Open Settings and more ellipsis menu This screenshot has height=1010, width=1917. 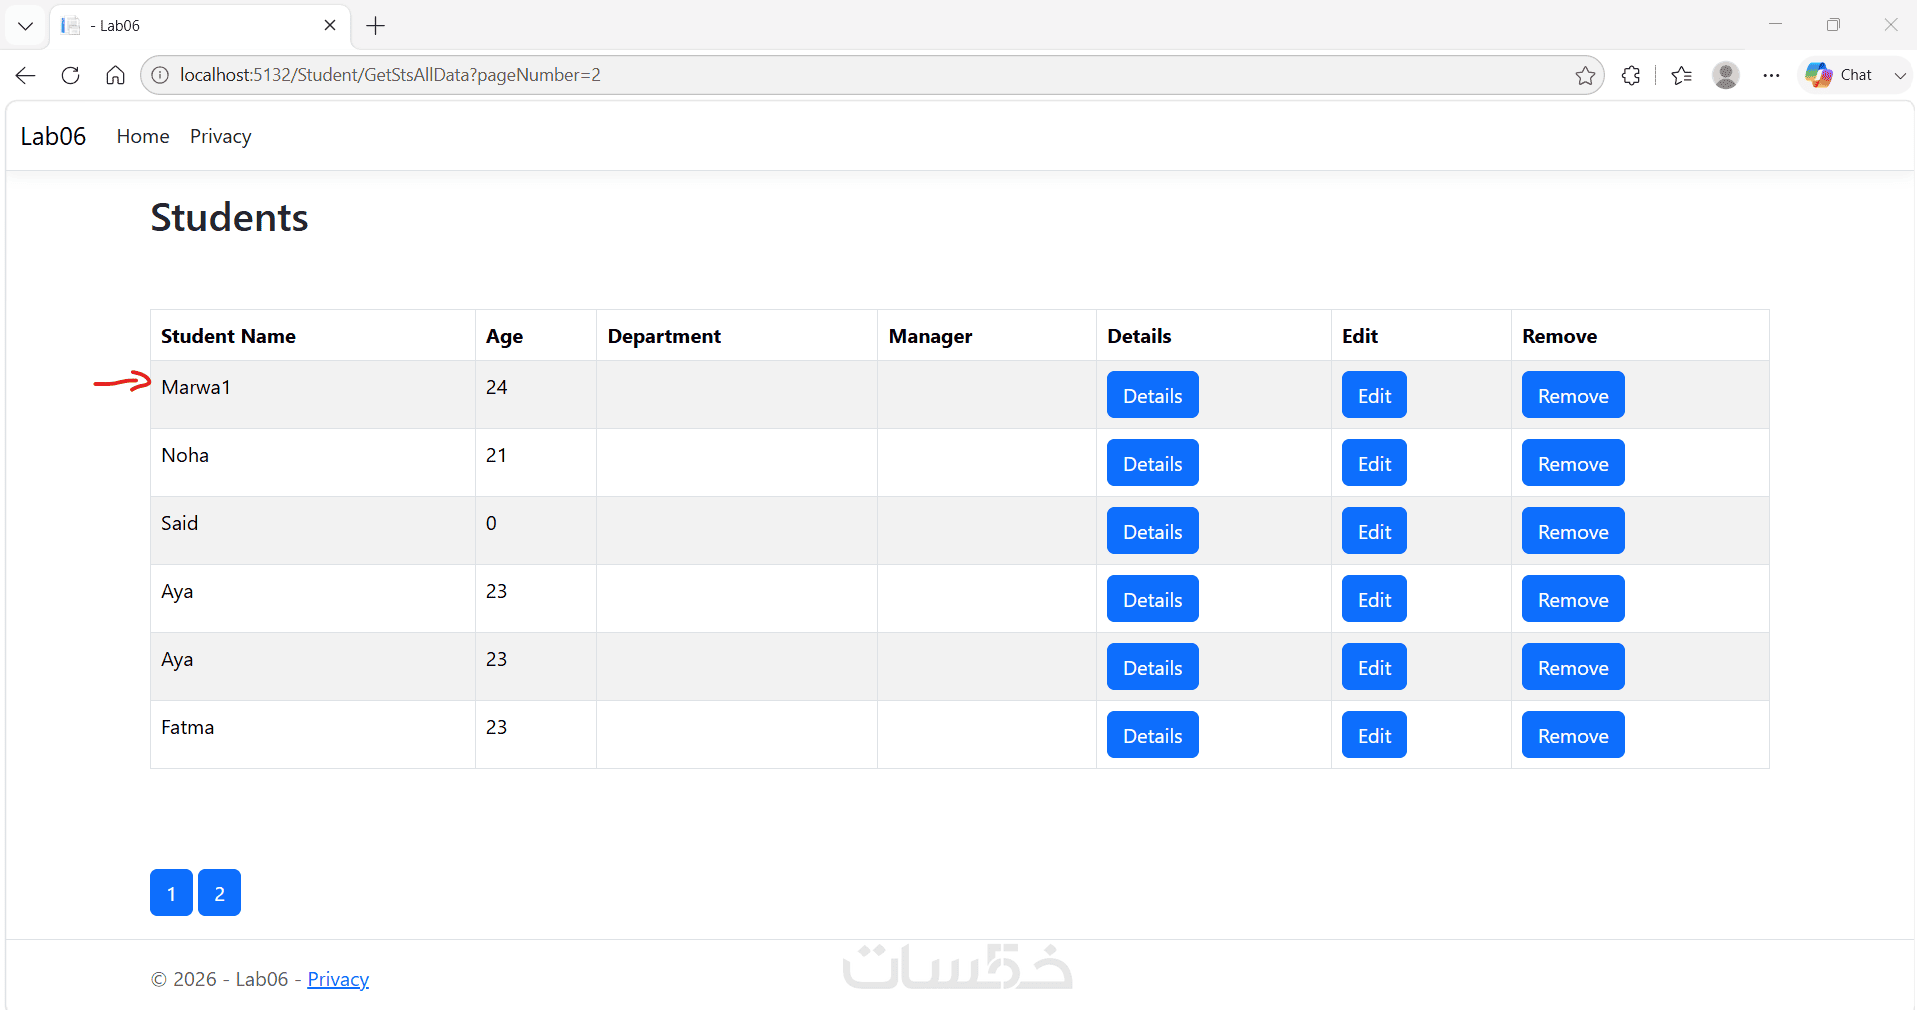click(1771, 75)
